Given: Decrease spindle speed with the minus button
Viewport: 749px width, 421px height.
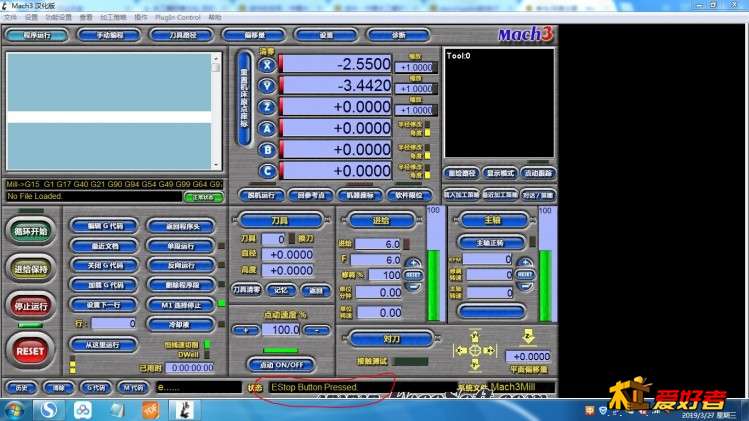Looking at the screenshot, I should 525,286.
